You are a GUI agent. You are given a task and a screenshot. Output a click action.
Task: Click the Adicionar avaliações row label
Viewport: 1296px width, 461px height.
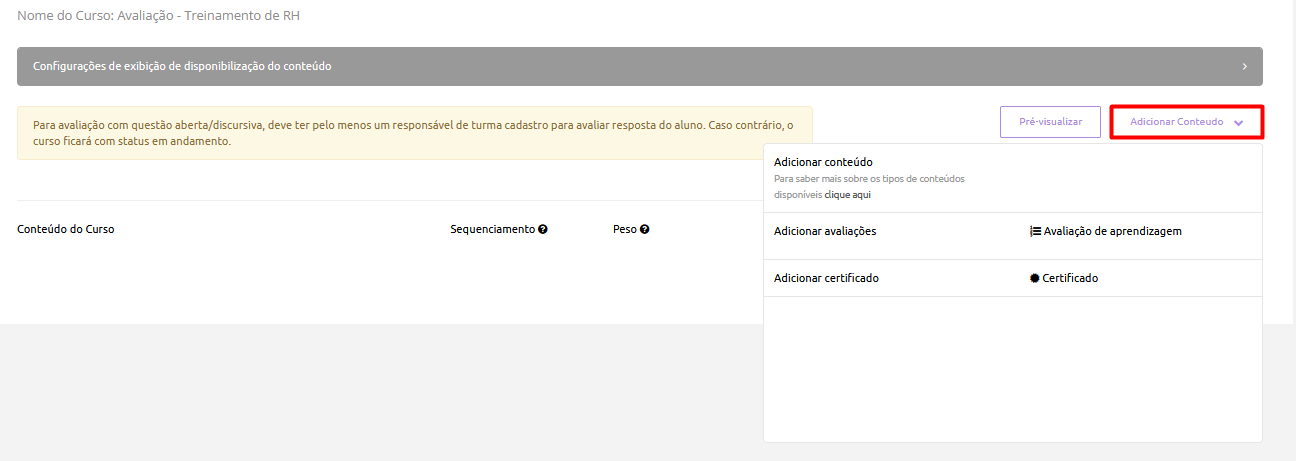(x=825, y=231)
